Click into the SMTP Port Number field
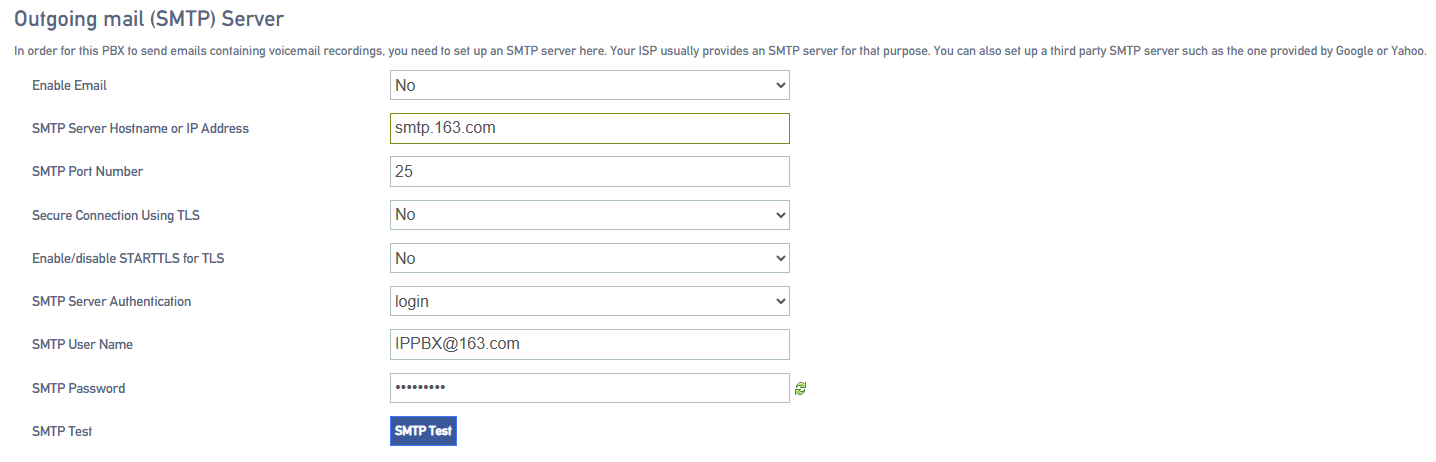Viewport: 1436px width, 462px height. (x=590, y=171)
